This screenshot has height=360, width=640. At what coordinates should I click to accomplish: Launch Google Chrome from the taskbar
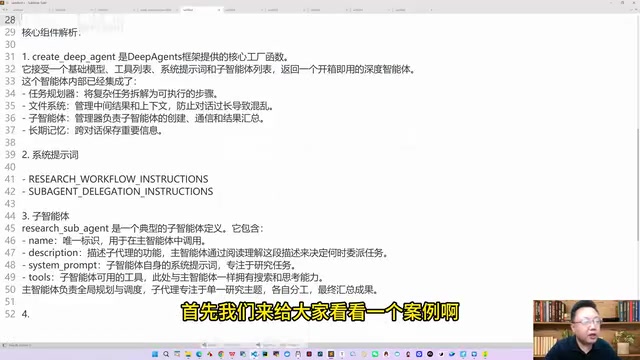(221, 354)
